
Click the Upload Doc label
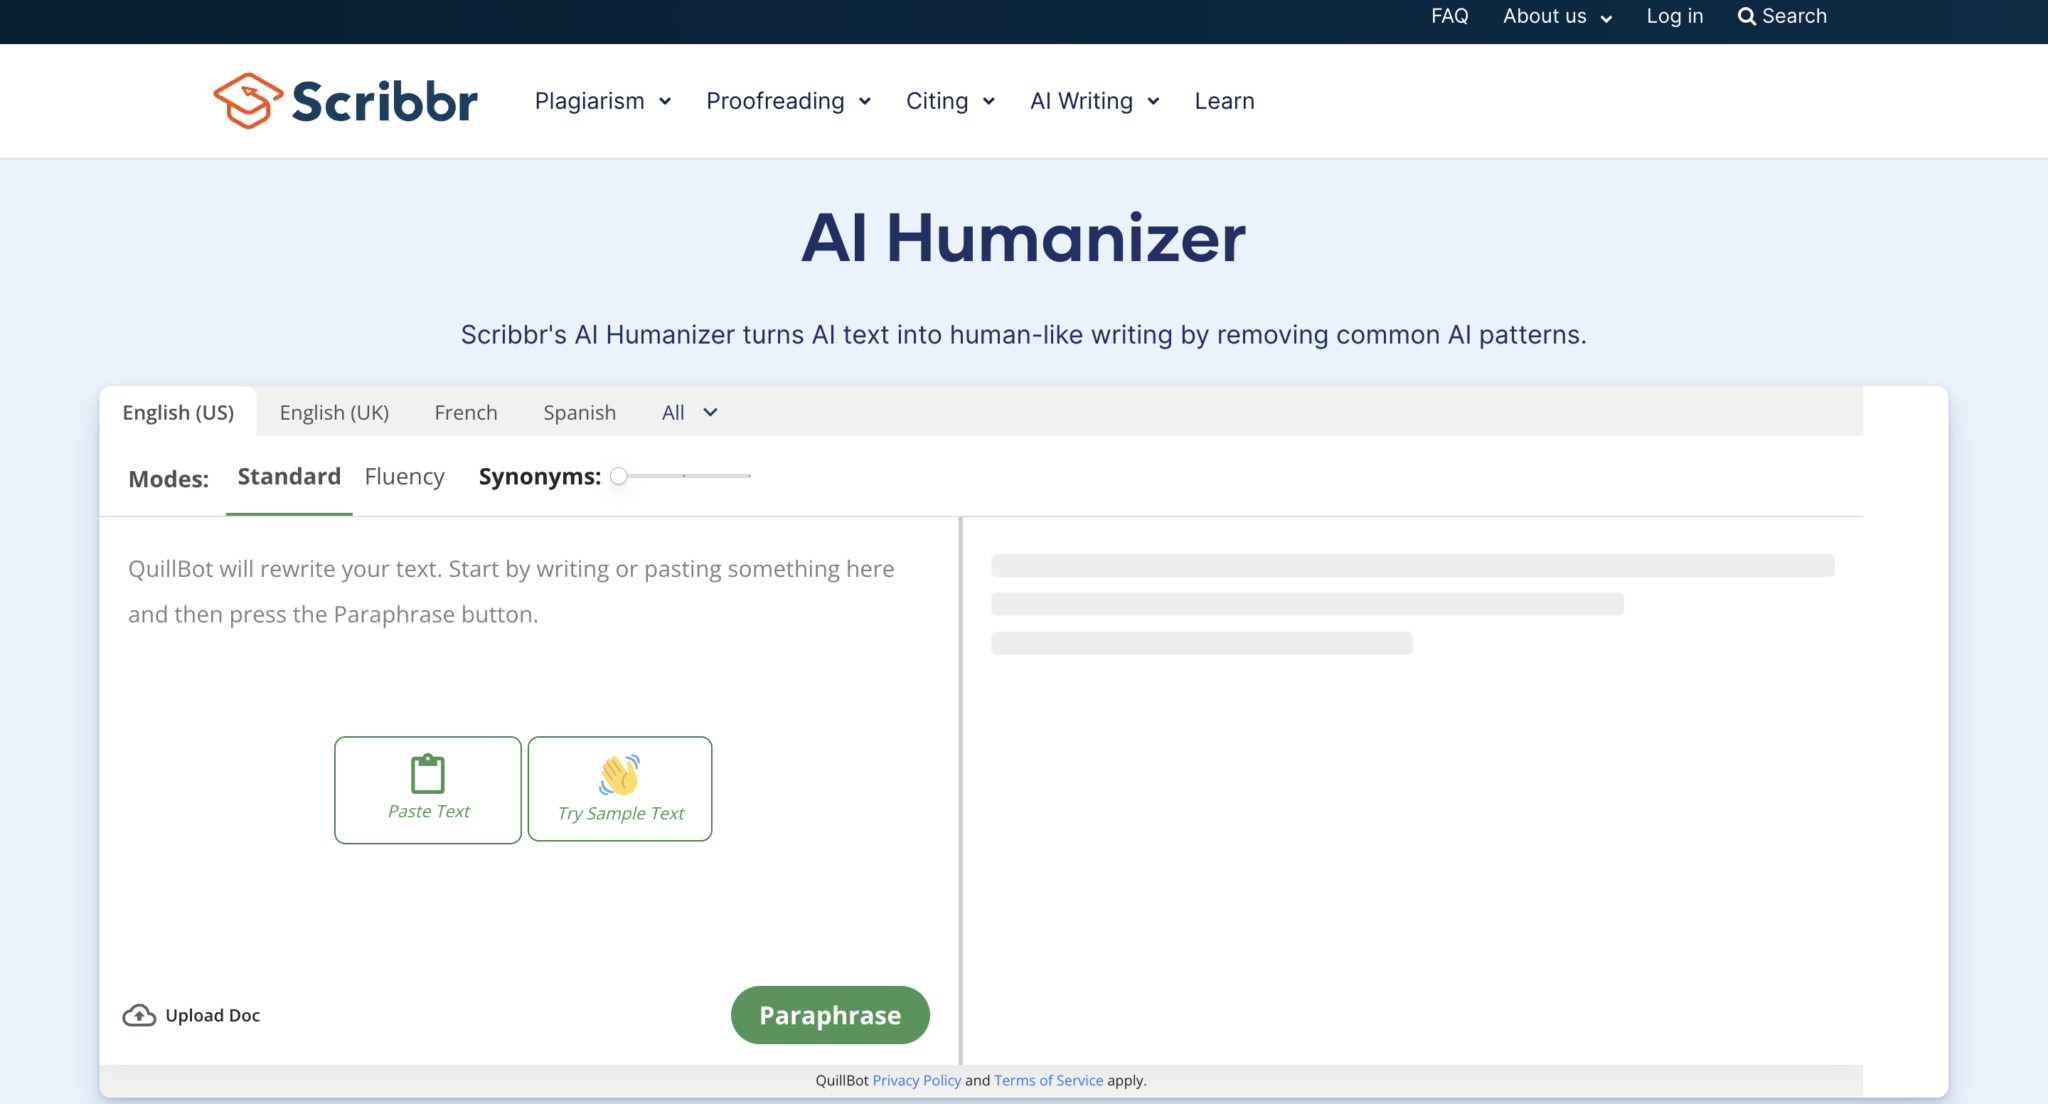[x=212, y=1015]
